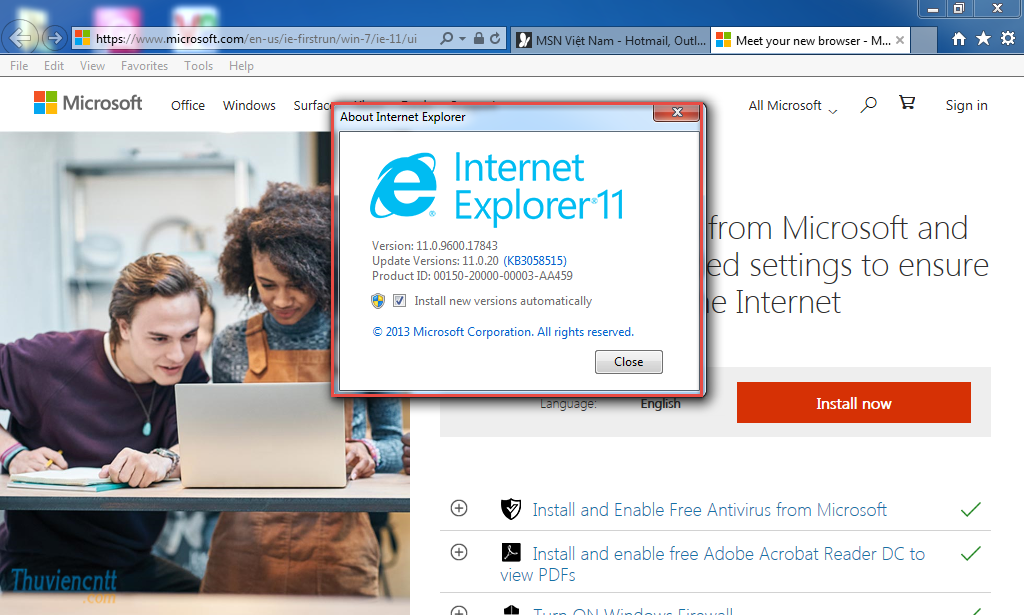Open the Tools menu
Image resolution: width=1024 pixels, height=615 pixels.
point(199,66)
